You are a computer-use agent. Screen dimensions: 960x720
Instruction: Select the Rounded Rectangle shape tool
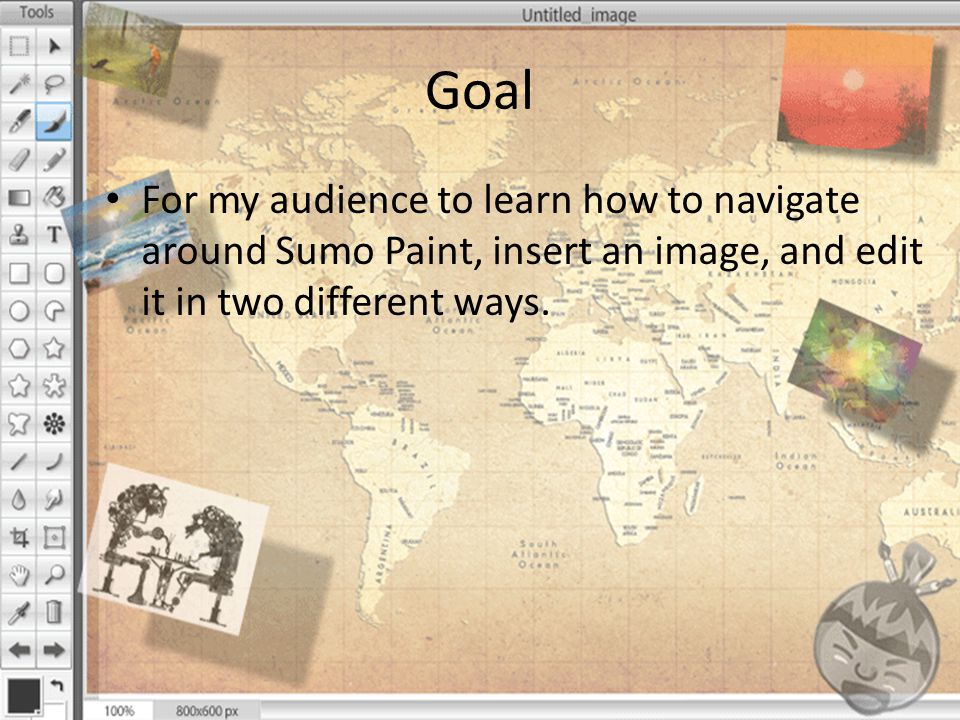[54, 272]
